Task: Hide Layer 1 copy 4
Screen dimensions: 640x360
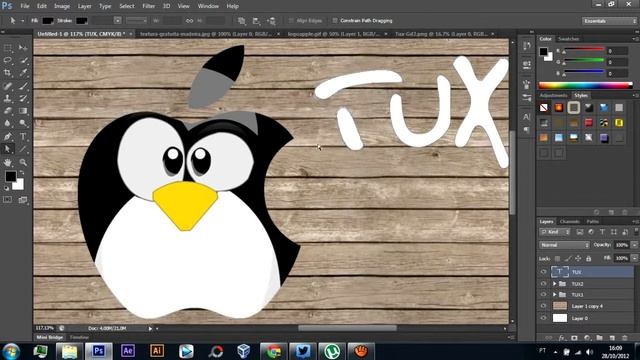Action: pyautogui.click(x=543, y=306)
